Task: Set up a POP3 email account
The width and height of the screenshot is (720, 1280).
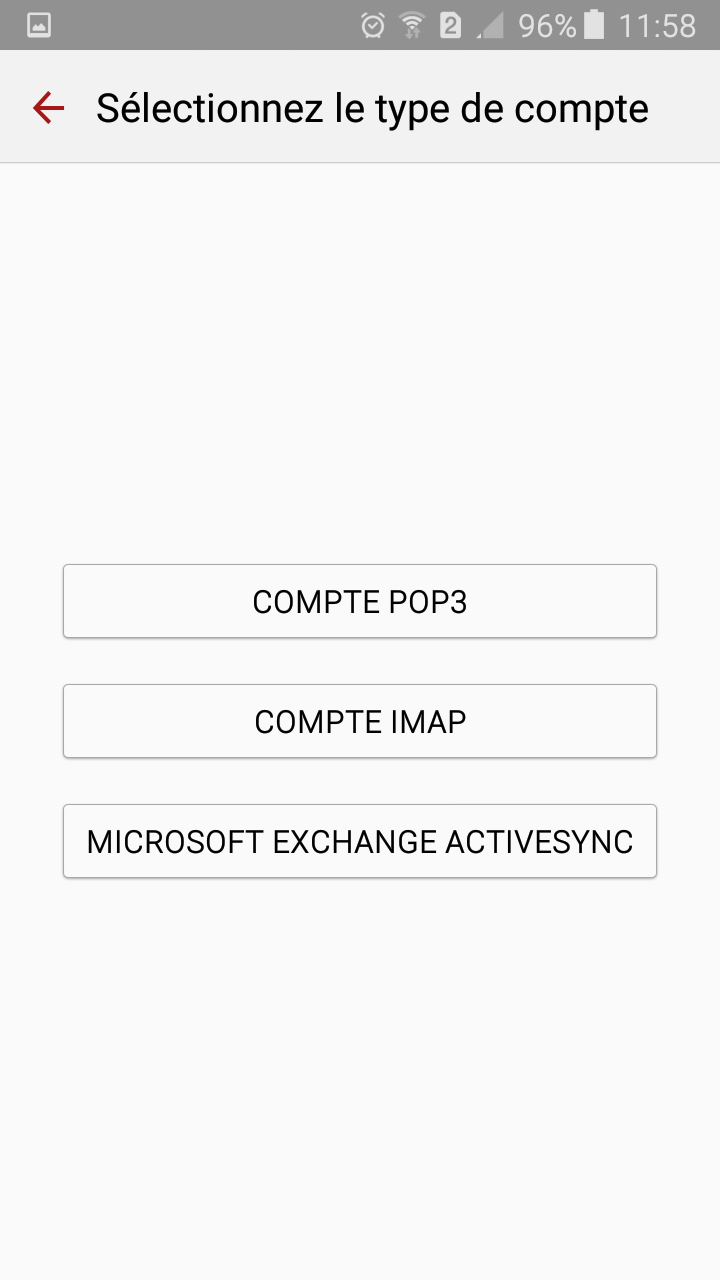Action: pyautogui.click(x=360, y=601)
